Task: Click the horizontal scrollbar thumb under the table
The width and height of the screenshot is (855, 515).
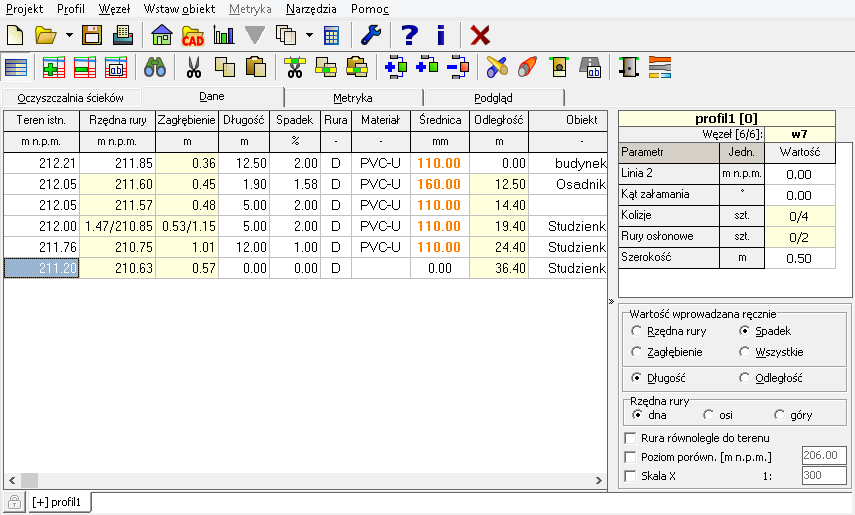Action: (29, 481)
